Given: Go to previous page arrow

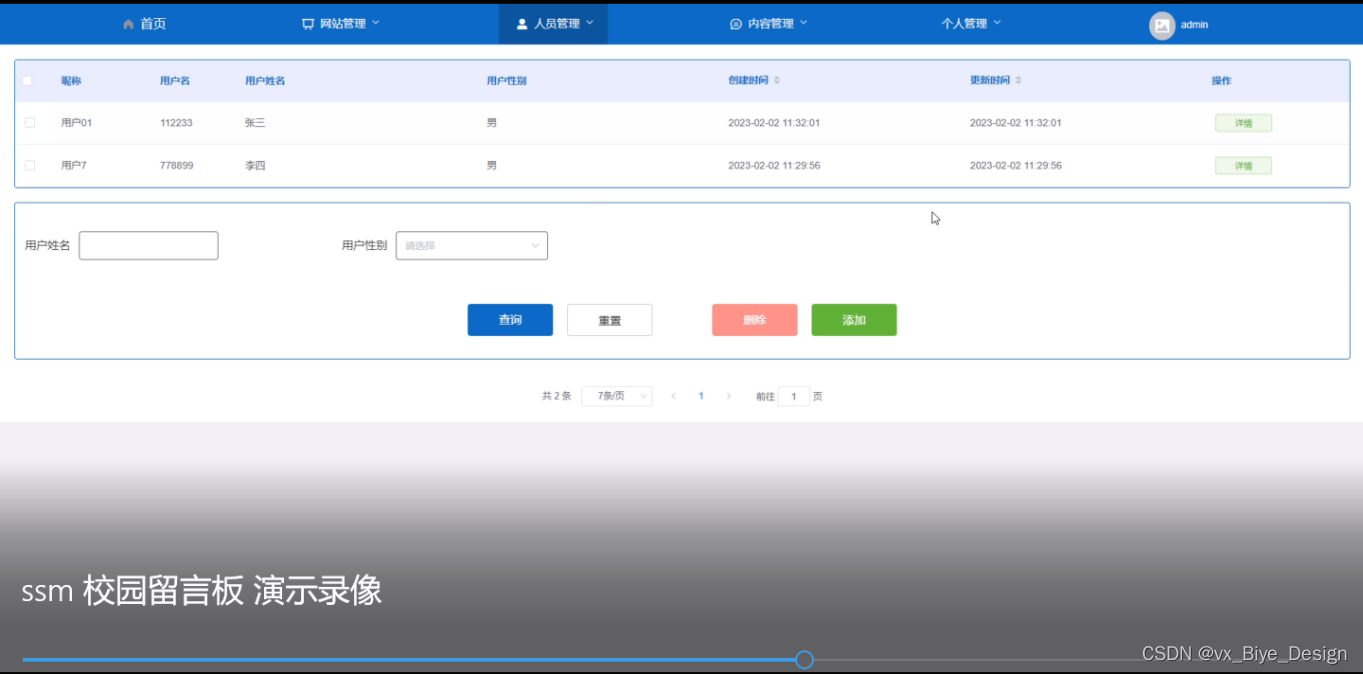Looking at the screenshot, I should pos(673,396).
